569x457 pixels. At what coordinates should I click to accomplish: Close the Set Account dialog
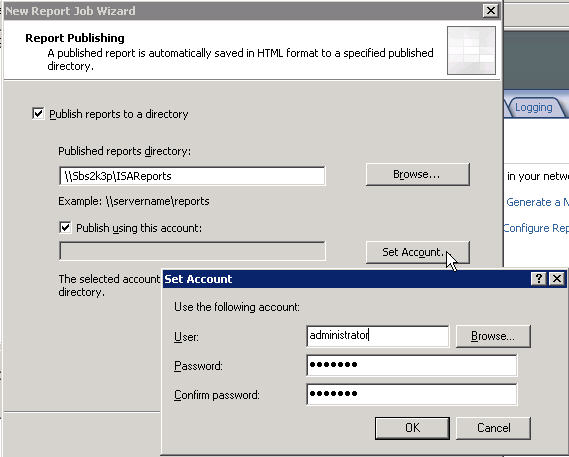(557, 279)
